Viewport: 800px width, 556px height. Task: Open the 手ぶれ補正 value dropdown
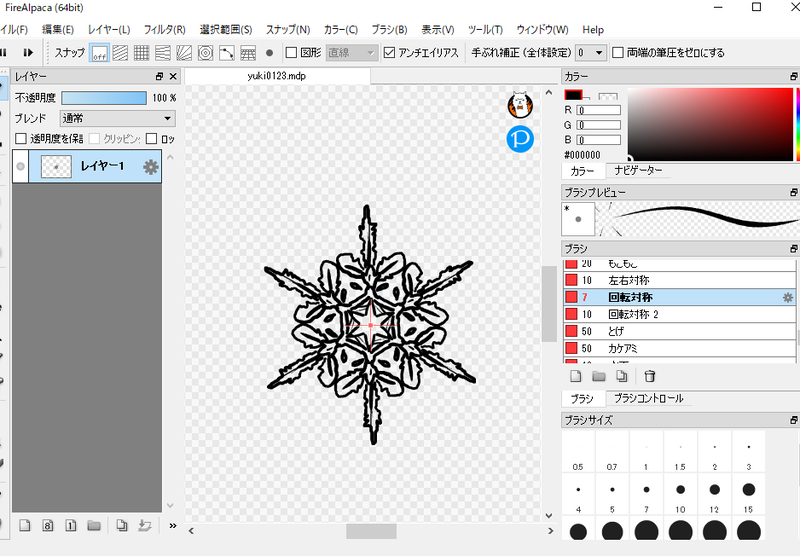point(591,53)
